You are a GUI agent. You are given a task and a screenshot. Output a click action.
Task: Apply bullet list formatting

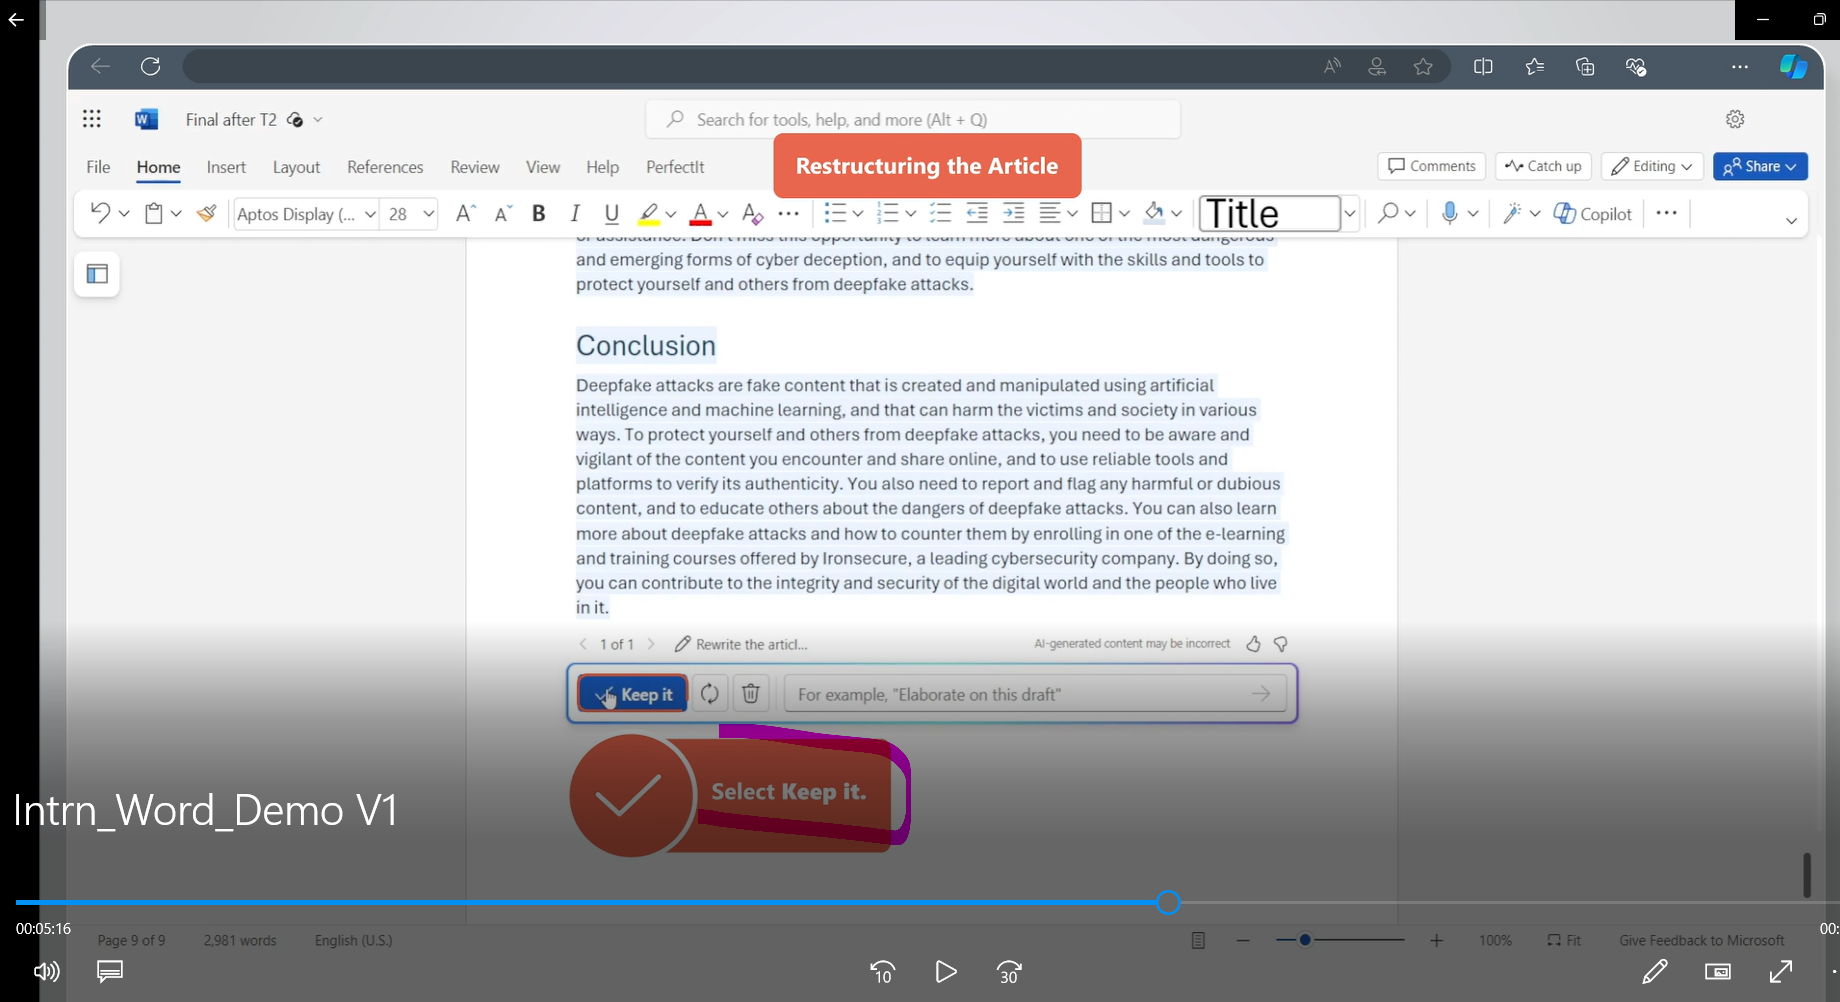[x=835, y=213]
